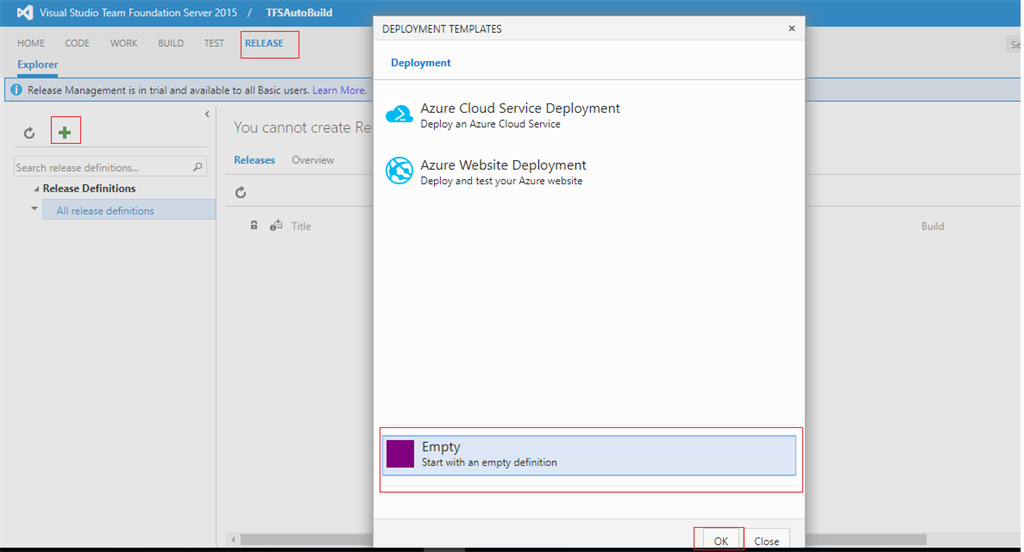Click the Azure Cloud Service Deployment icon
Image resolution: width=1024 pixels, height=552 pixels.
point(400,115)
